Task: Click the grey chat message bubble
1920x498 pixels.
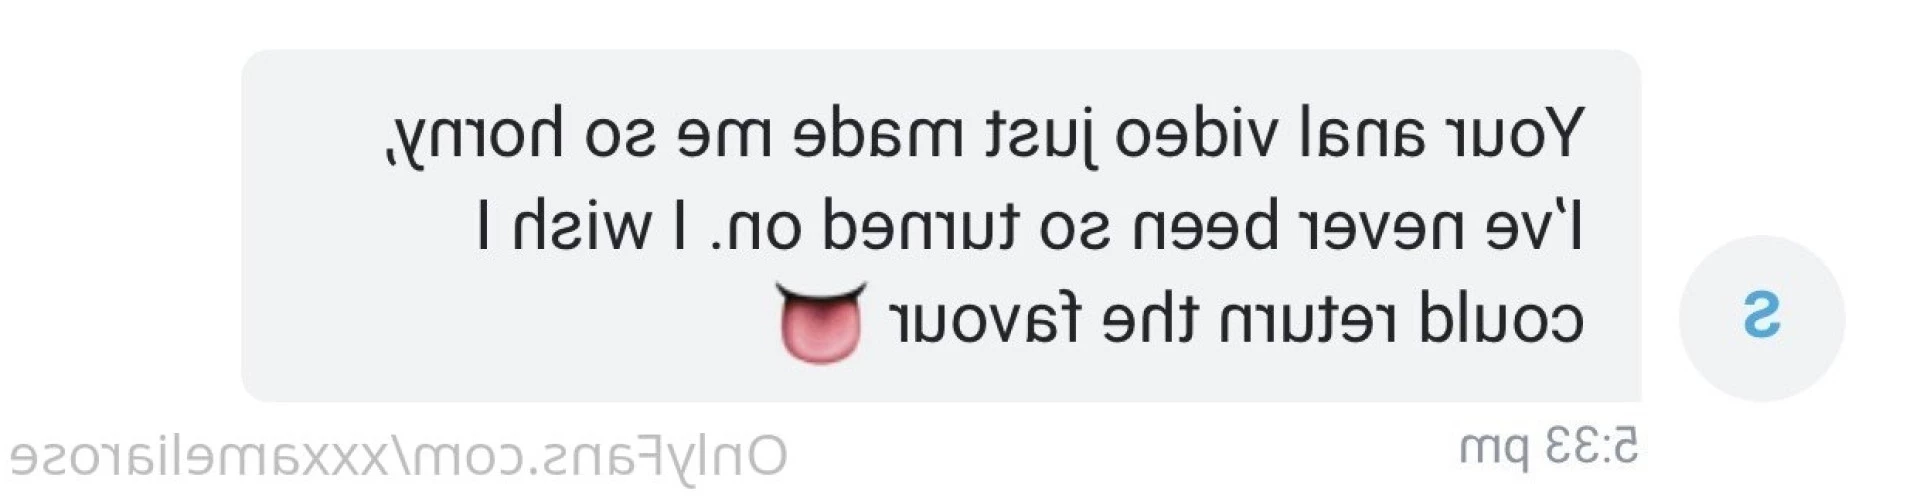Action: [940, 226]
